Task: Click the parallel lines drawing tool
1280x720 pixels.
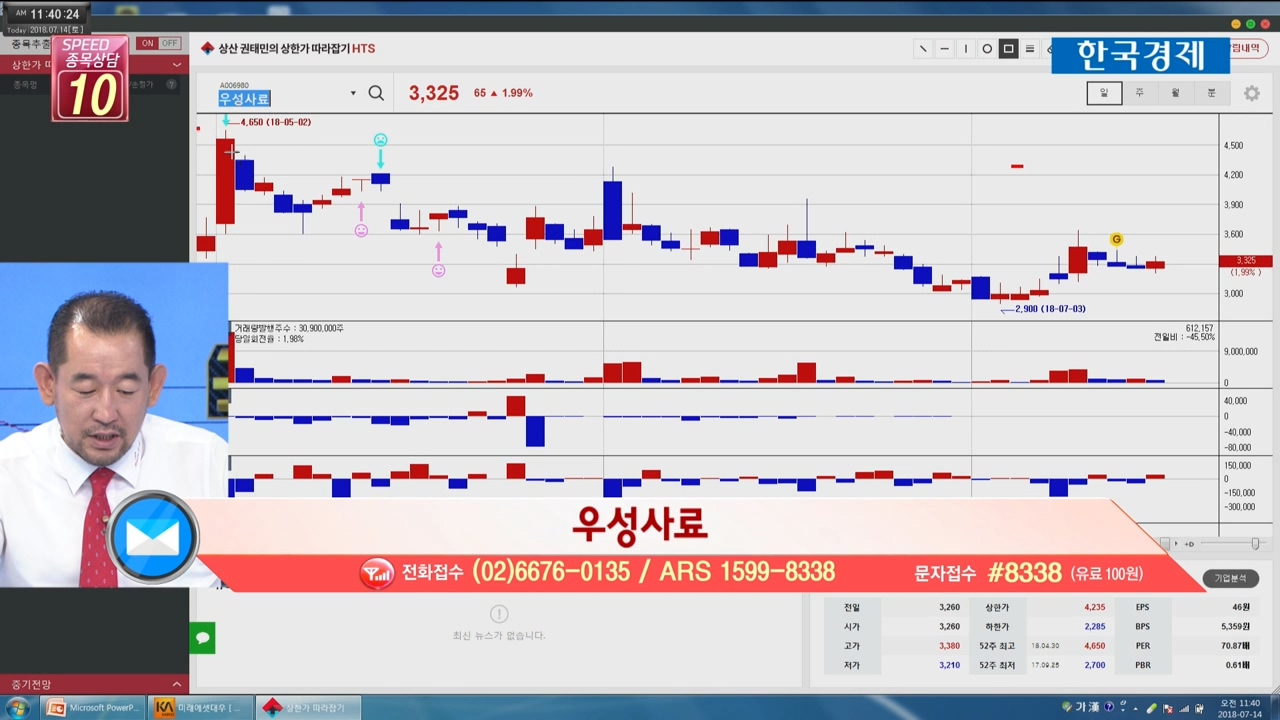Action: tap(1030, 49)
